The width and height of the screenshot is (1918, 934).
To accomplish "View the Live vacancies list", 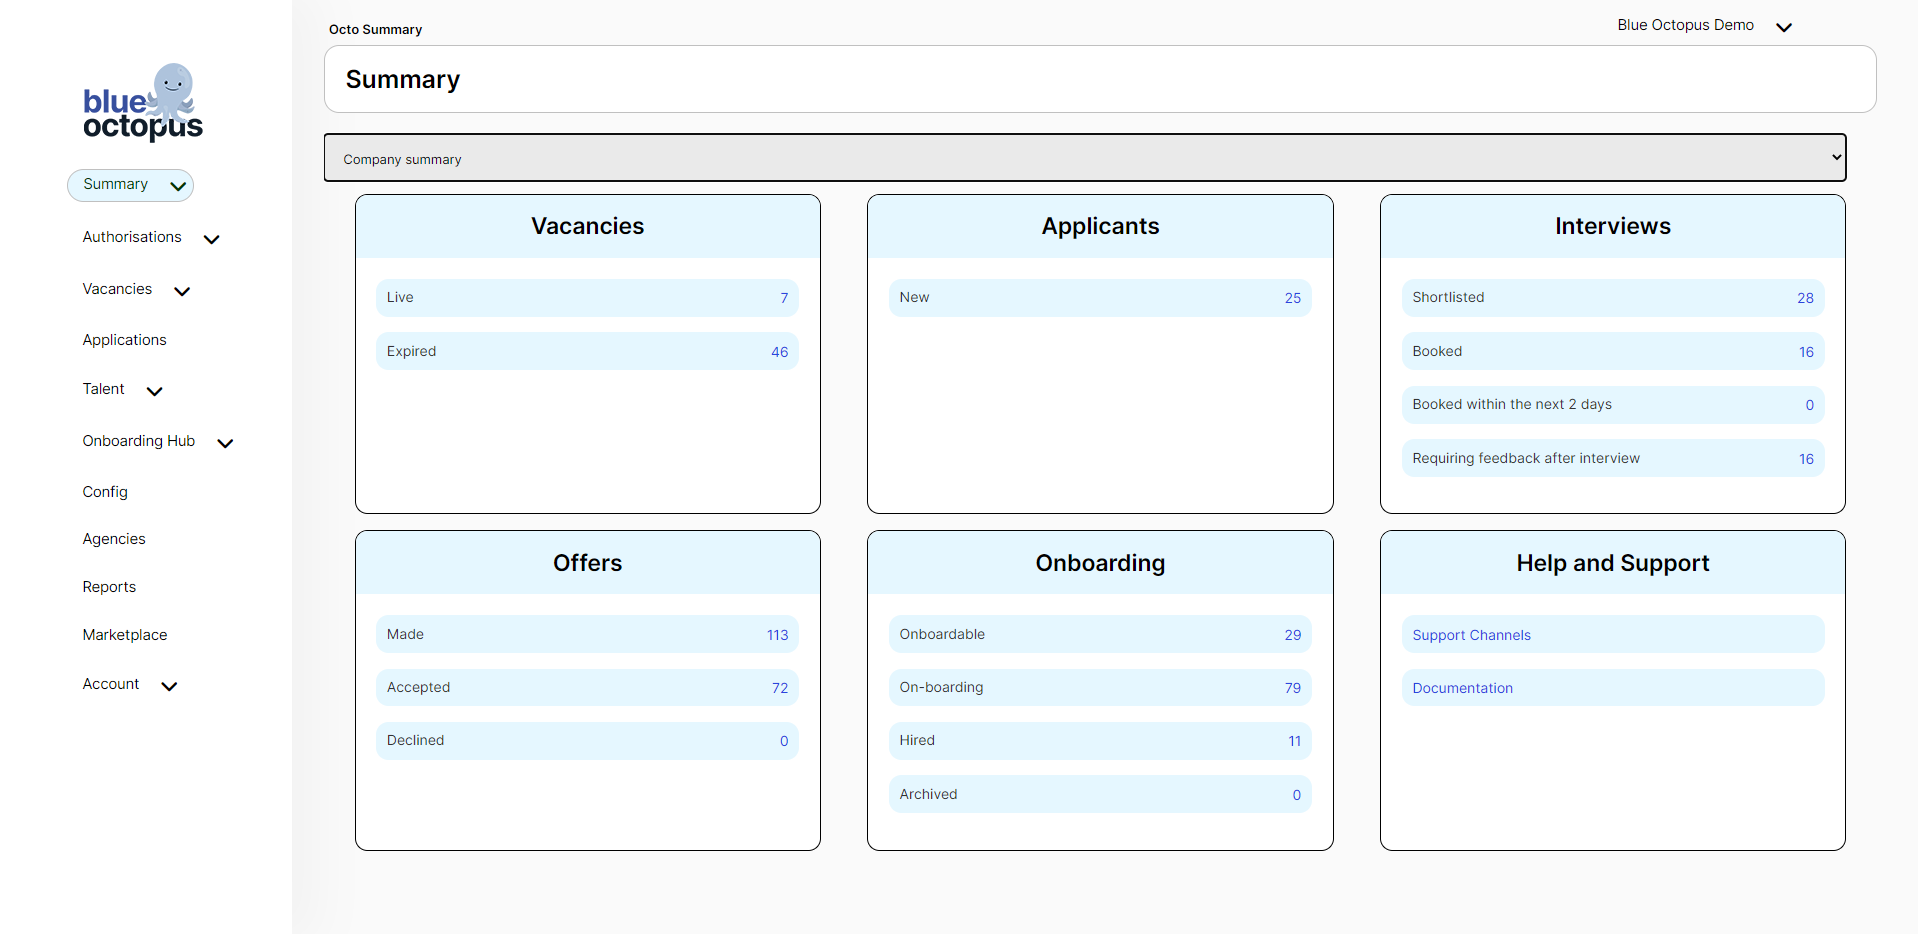I will pyautogui.click(x=587, y=297).
